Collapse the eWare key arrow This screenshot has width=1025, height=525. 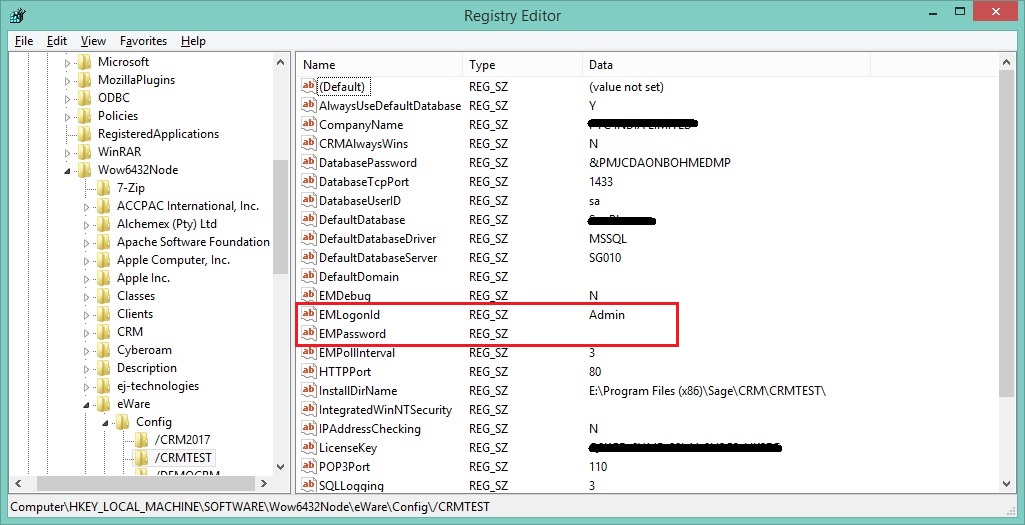click(87, 405)
